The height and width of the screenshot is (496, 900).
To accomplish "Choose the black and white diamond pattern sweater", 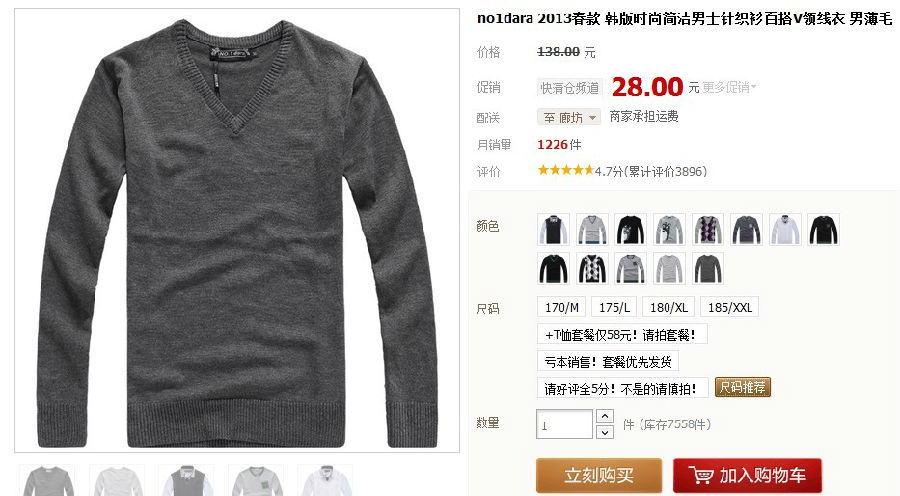I will pyautogui.click(x=592, y=268).
